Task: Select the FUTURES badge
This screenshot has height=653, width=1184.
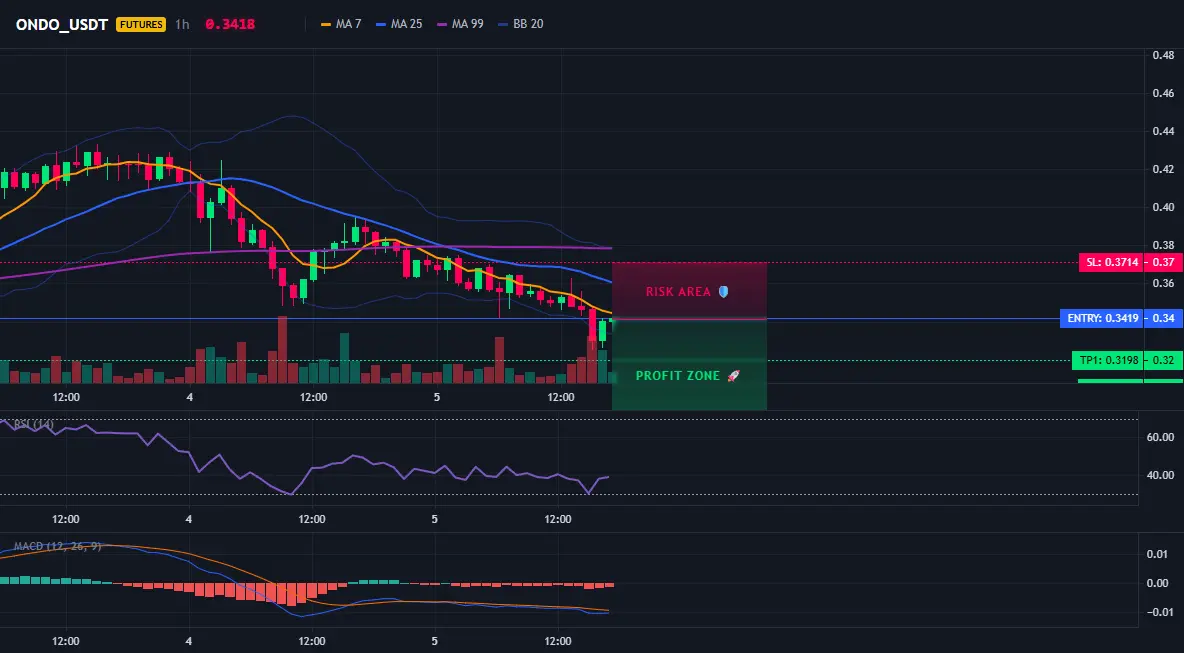Action: 140,24
